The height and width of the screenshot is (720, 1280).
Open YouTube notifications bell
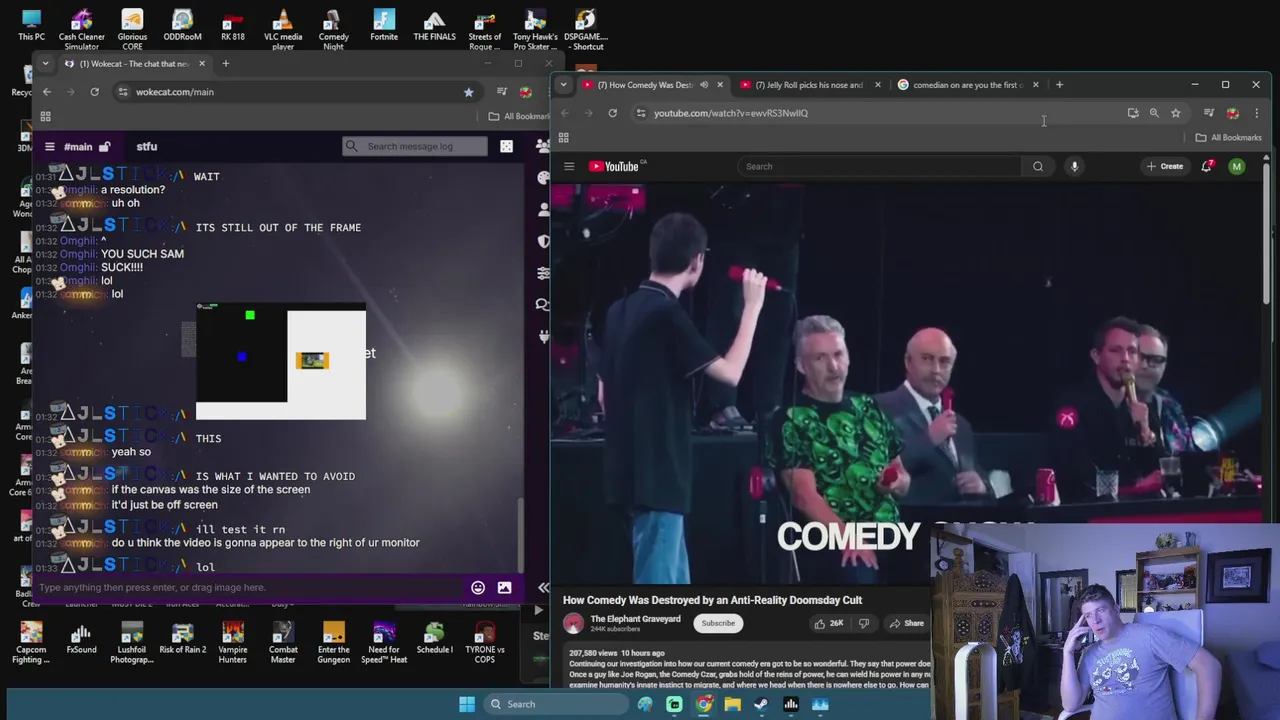1207,166
